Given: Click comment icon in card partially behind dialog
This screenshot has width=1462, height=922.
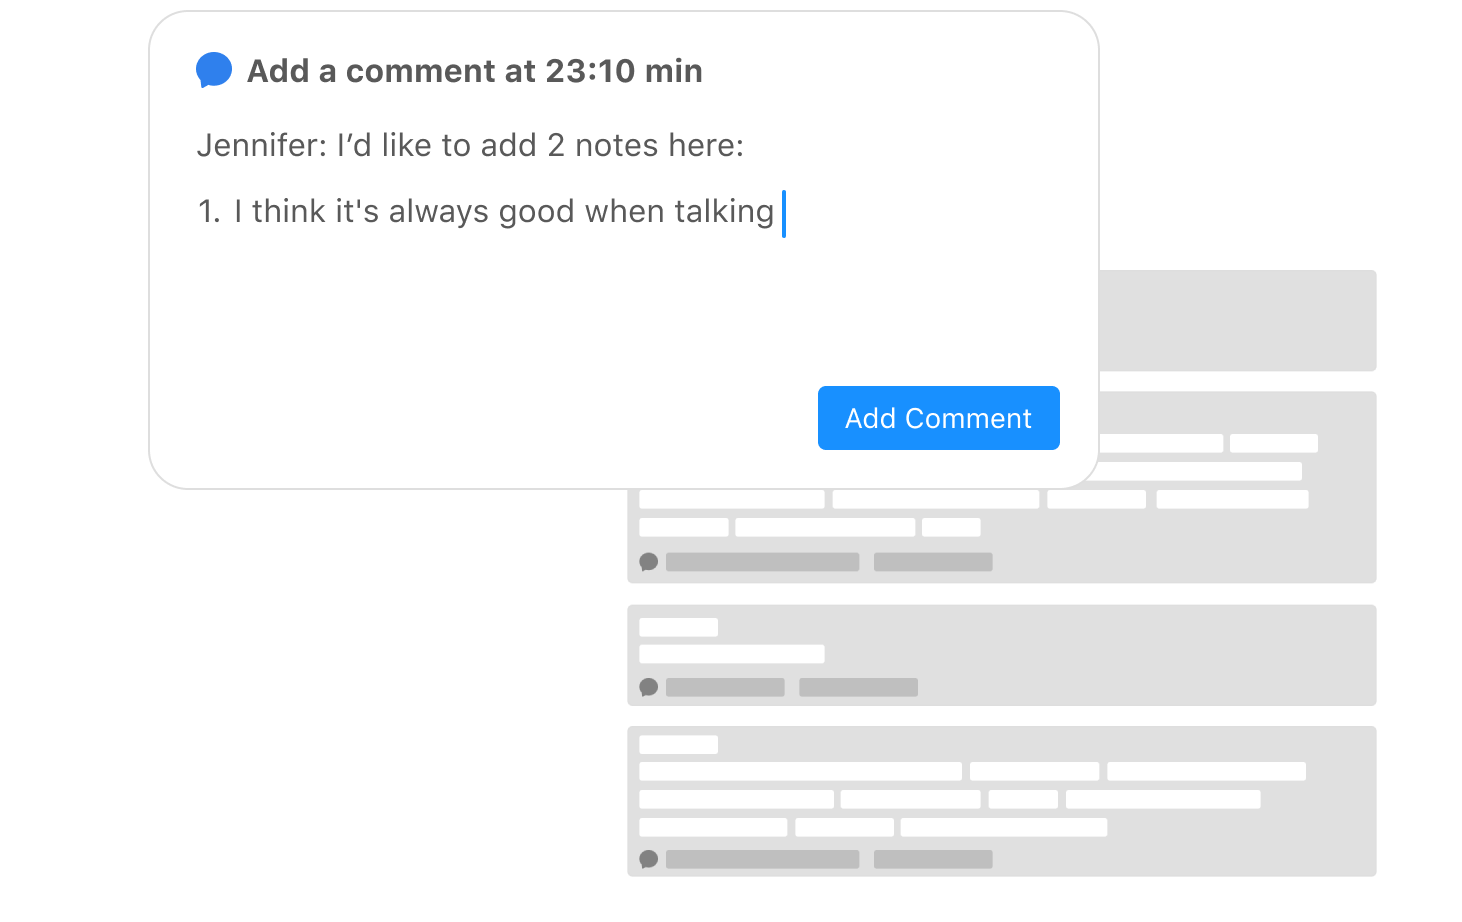Looking at the screenshot, I should click(648, 562).
